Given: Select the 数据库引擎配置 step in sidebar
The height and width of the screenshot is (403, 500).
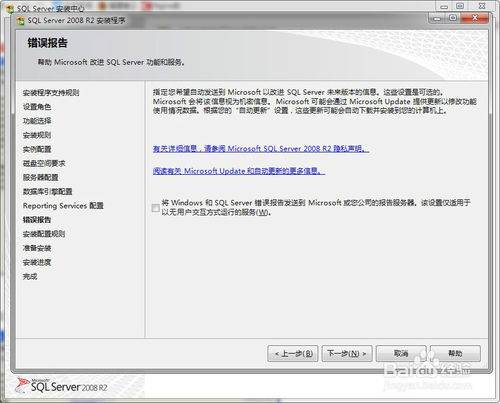Looking at the screenshot, I should [47, 192].
